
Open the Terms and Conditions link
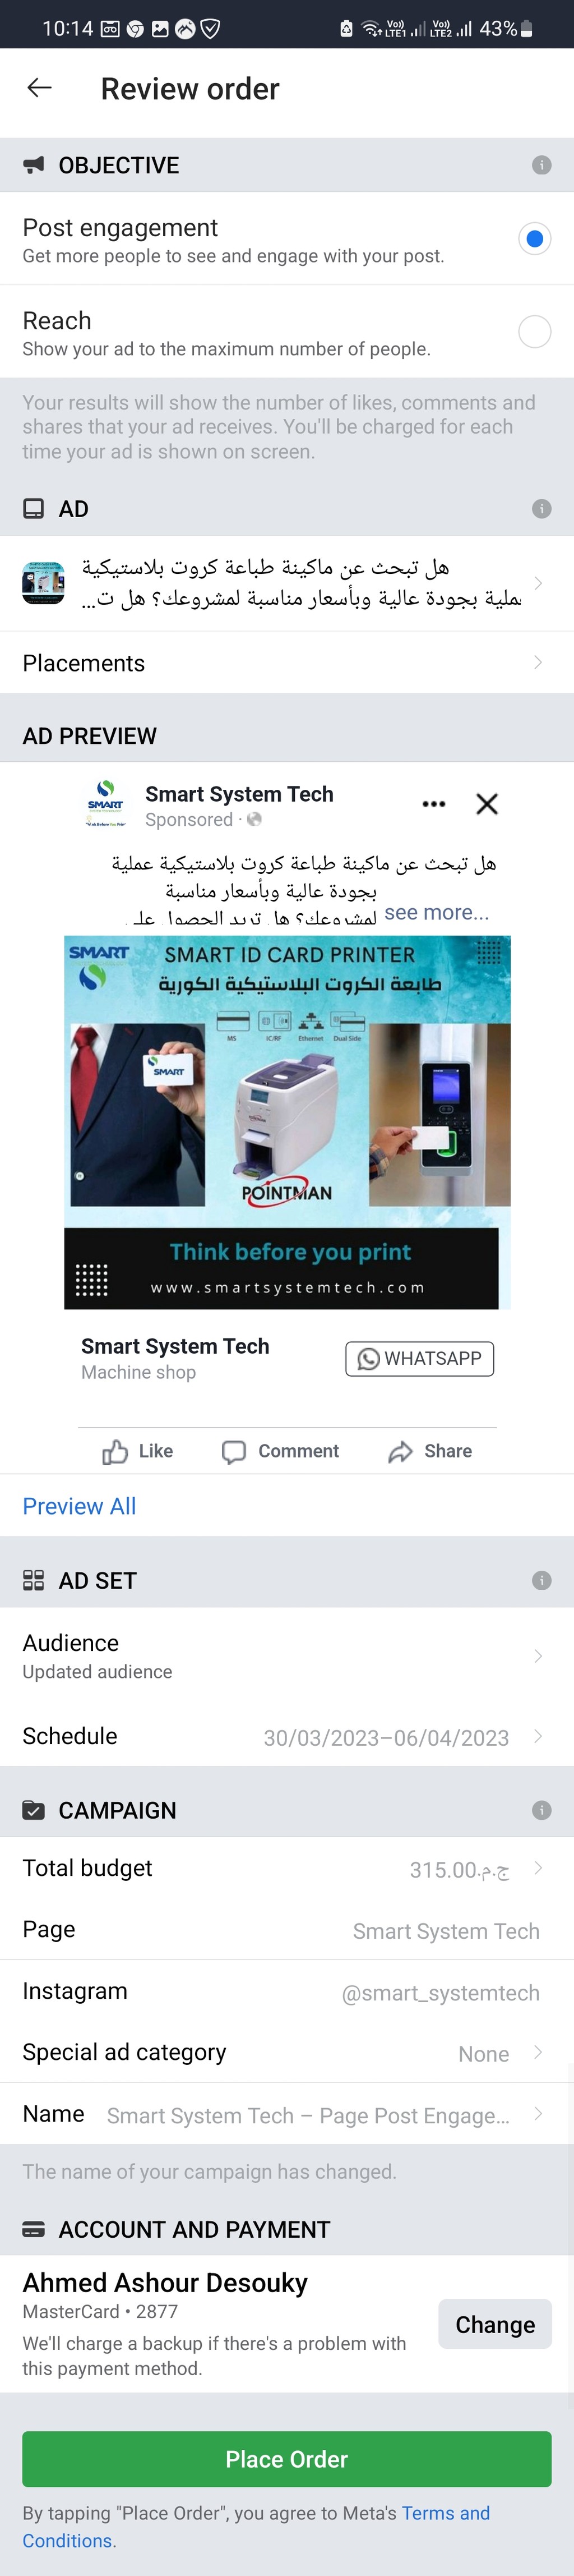(256, 2527)
